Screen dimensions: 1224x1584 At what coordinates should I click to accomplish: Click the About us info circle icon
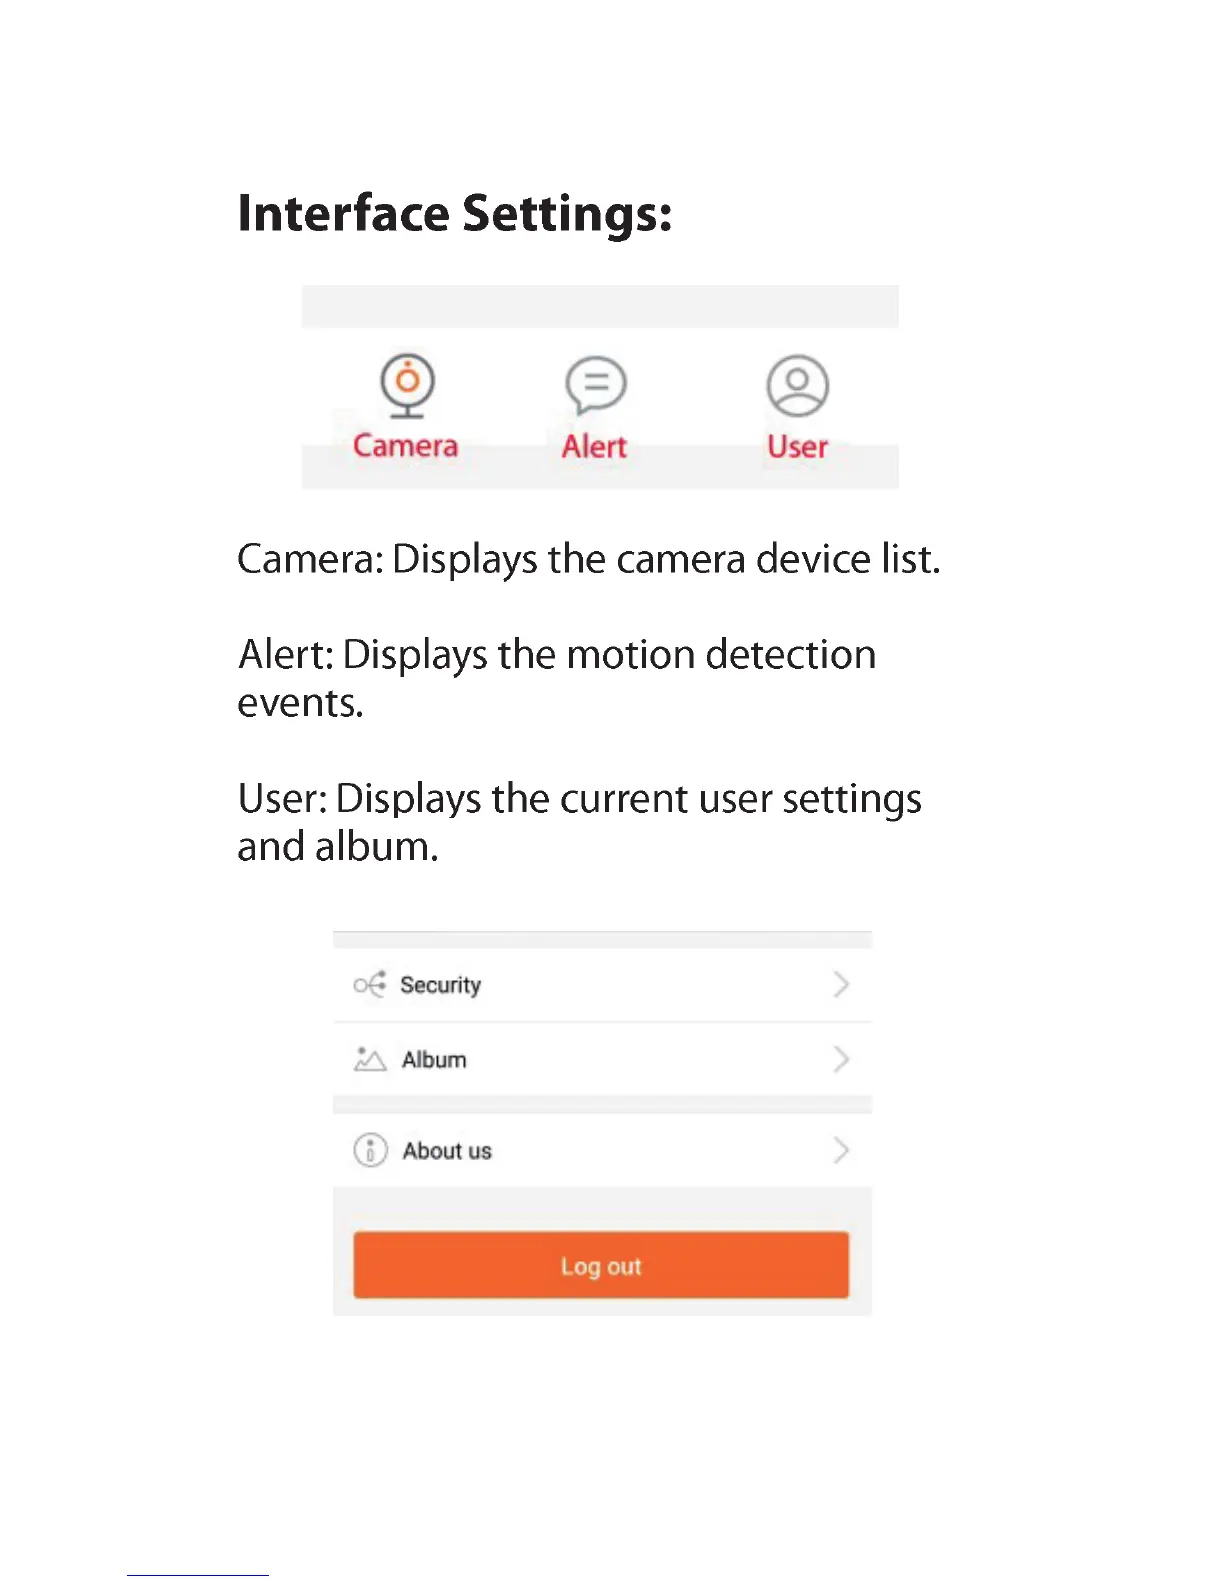(370, 1151)
